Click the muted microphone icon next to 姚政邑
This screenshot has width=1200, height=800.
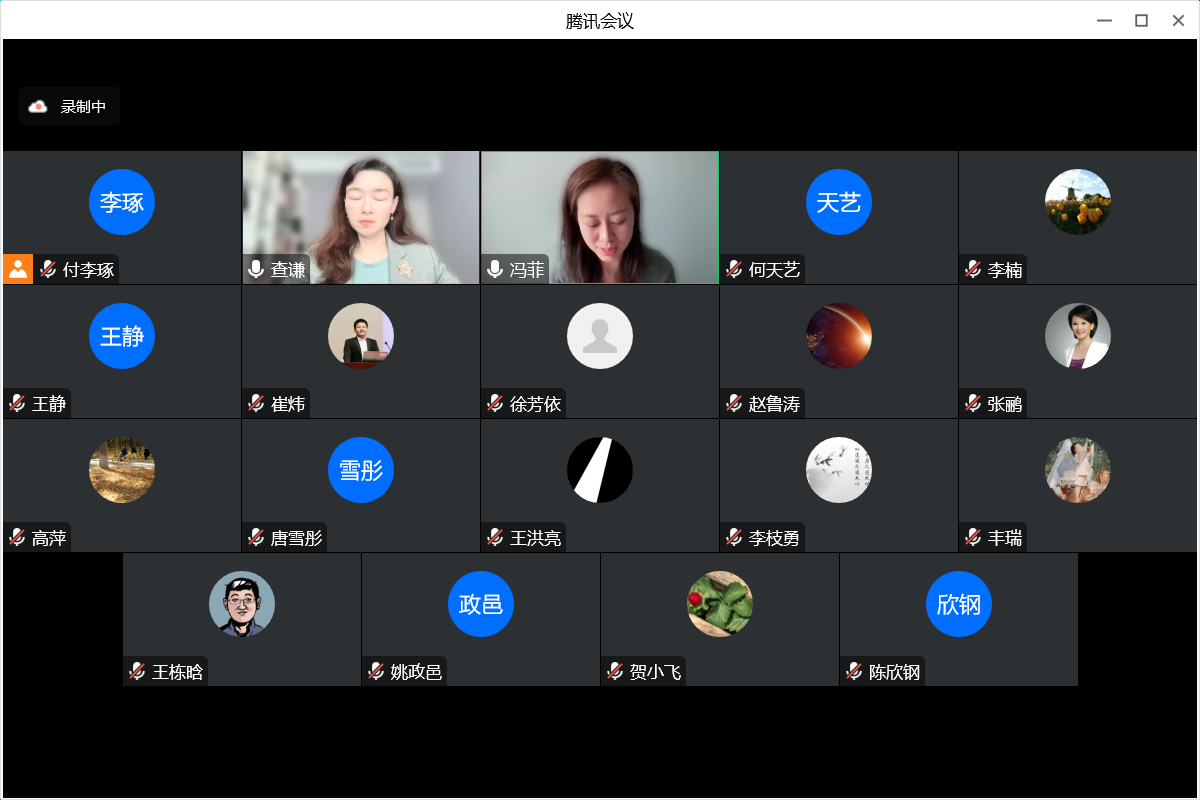[377, 671]
